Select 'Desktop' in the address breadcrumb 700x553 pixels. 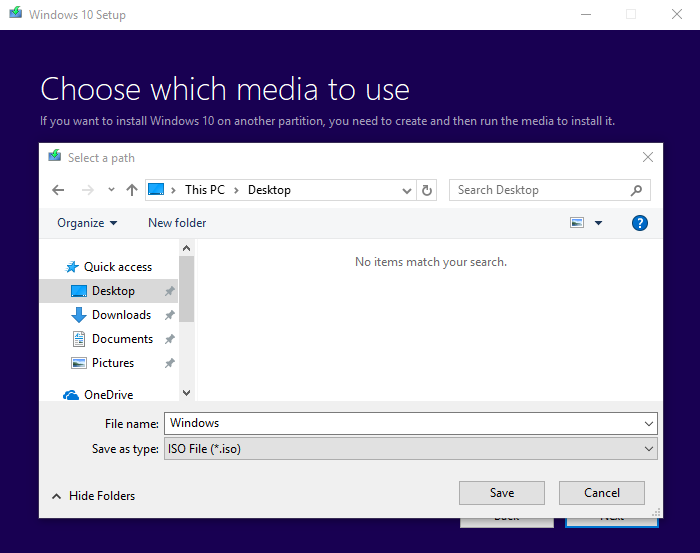pos(269,190)
